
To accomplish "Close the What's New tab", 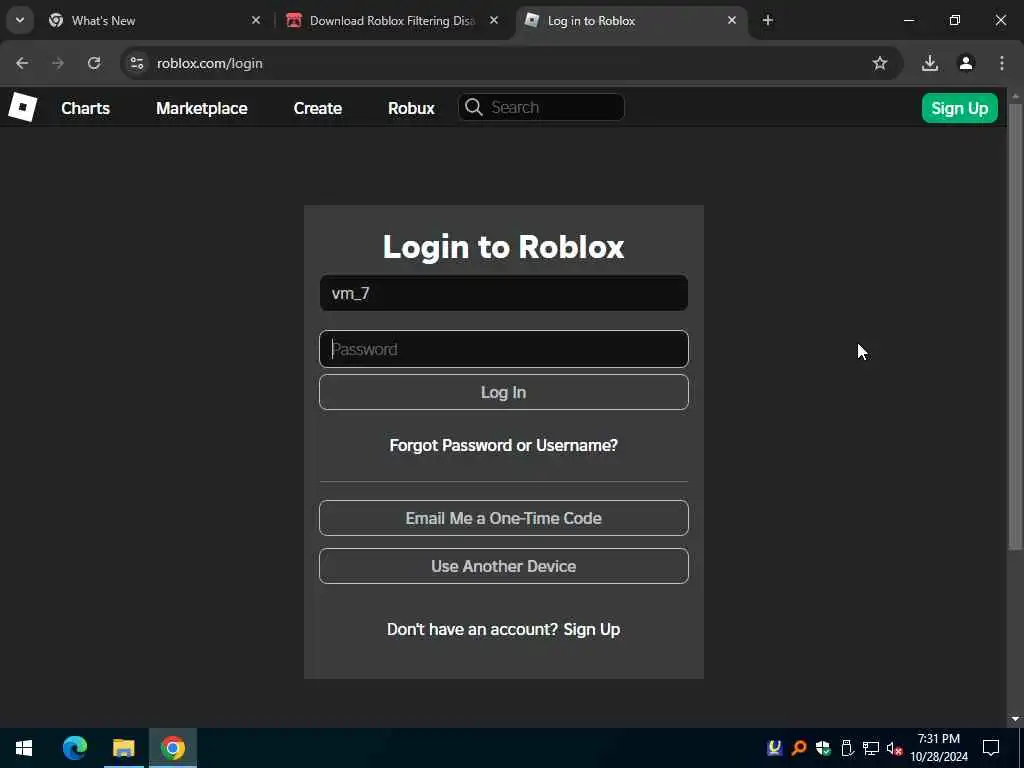I will pos(256,21).
